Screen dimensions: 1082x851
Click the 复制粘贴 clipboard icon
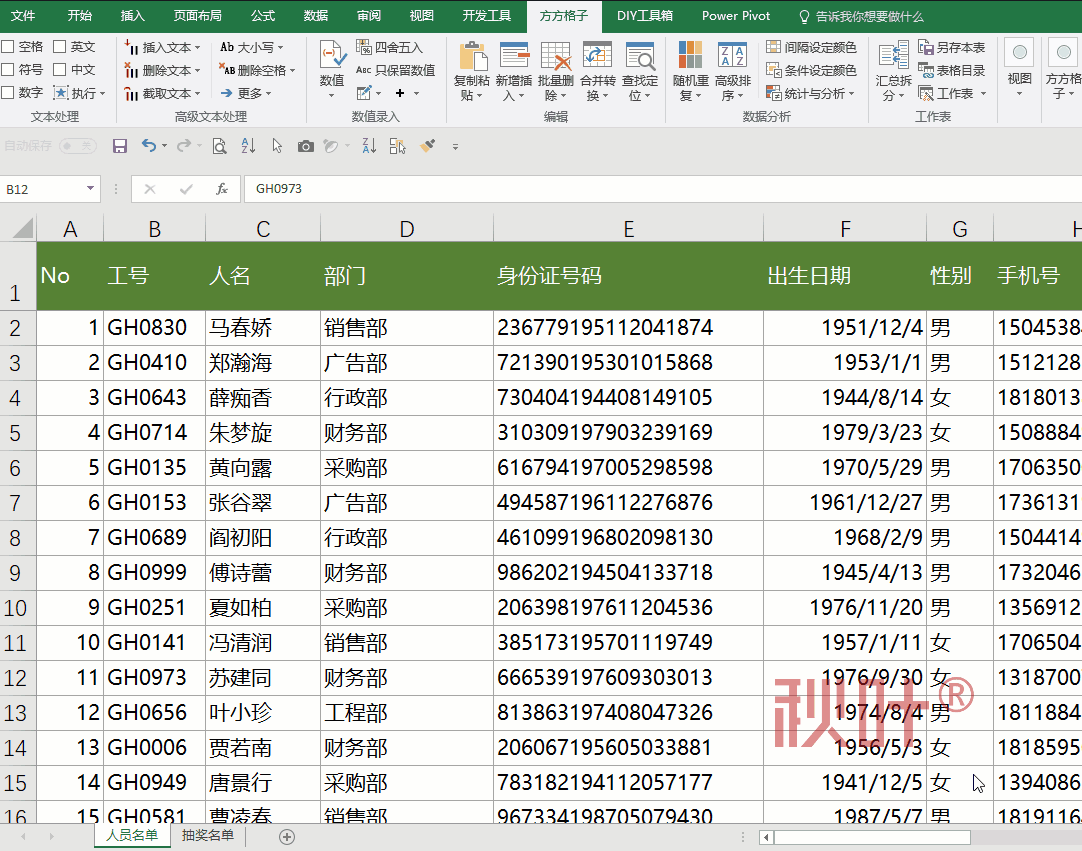click(472, 56)
